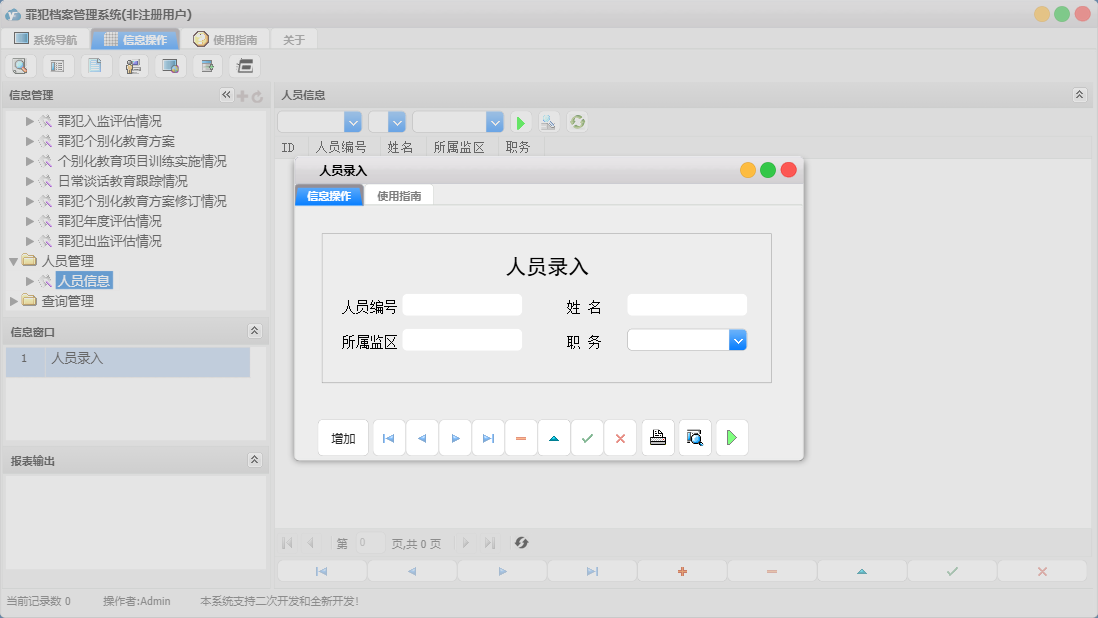Switch to the 系统导航 tab
The width and height of the screenshot is (1098, 618).
click(42, 39)
